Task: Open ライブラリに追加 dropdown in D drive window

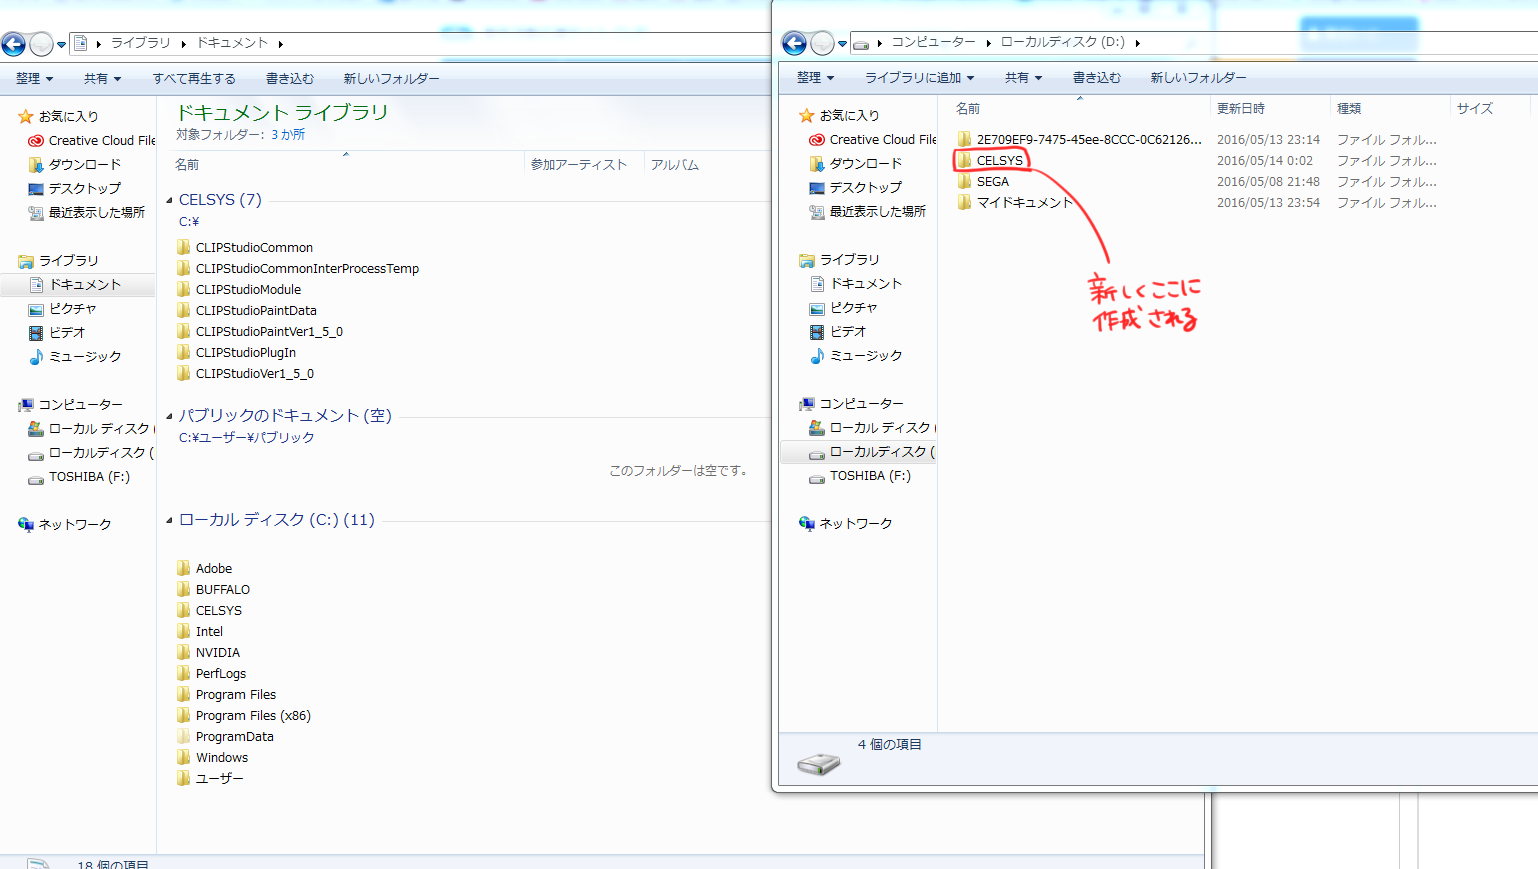Action: [920, 77]
